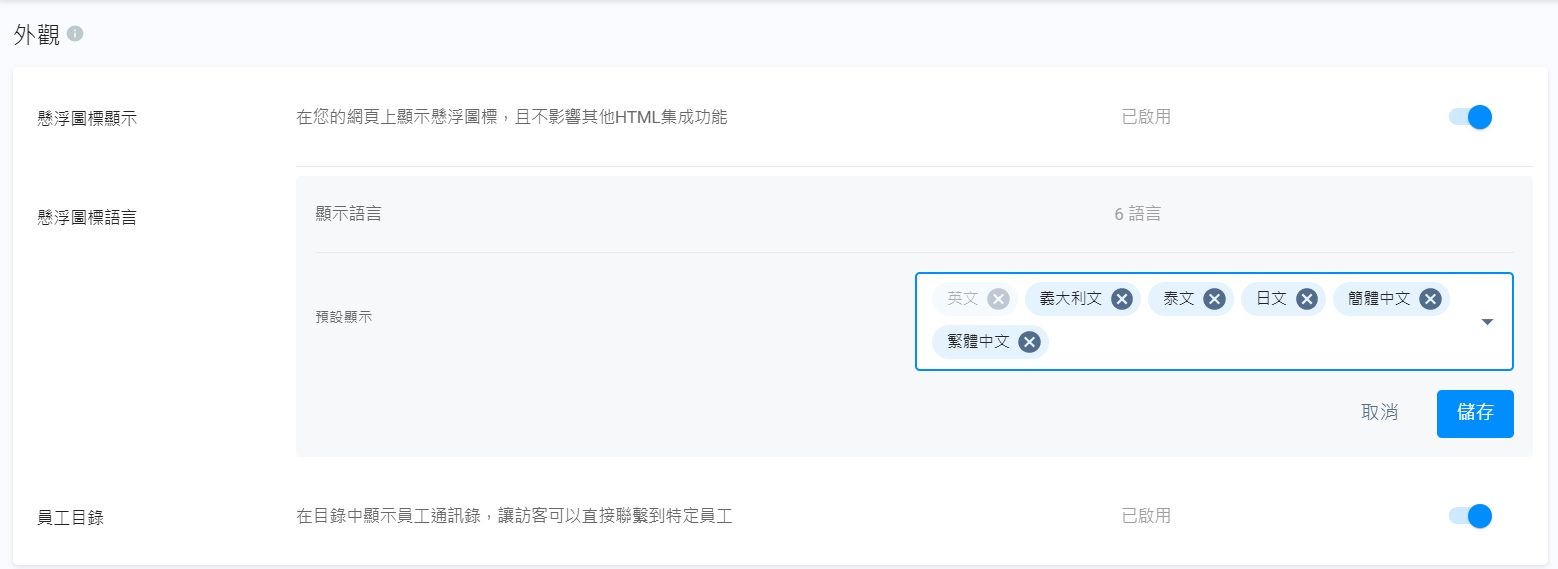Click the greyed X on 英文 tag
The width and height of the screenshot is (1558, 569).
coord(998,299)
